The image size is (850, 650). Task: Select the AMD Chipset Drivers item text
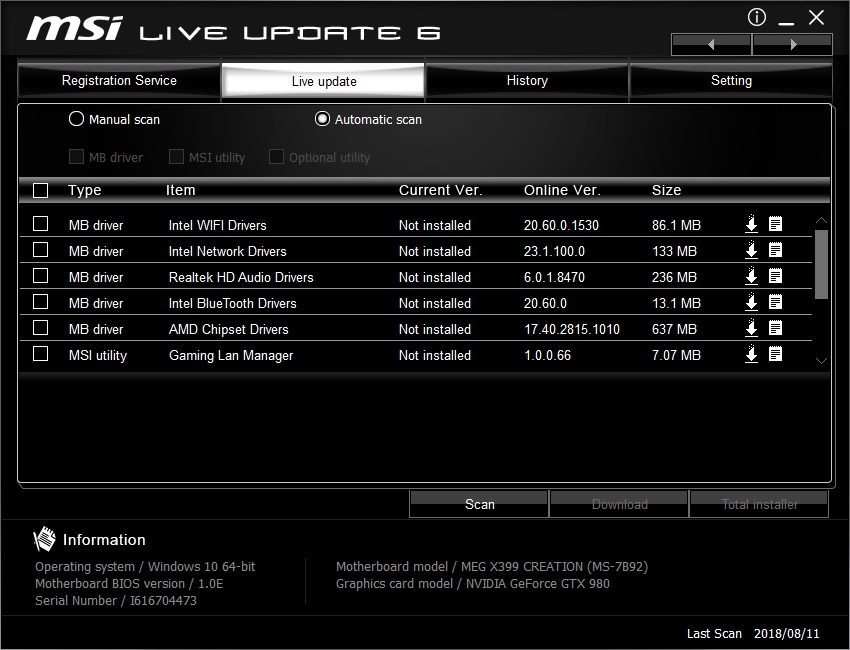(228, 329)
